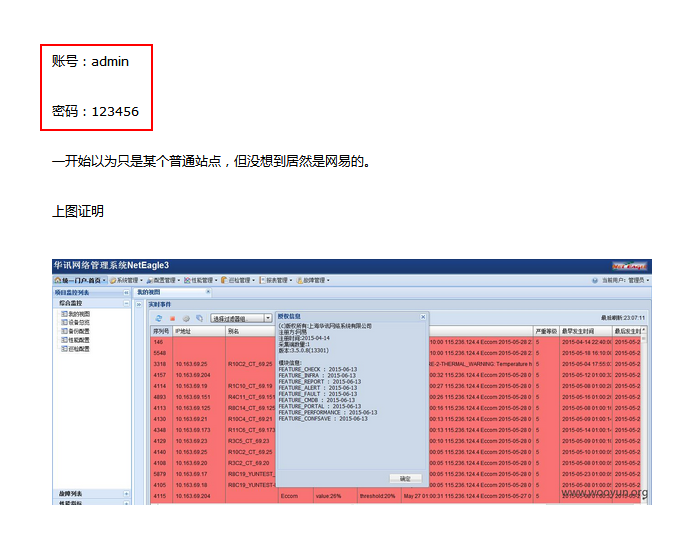Viewport: 692px width, 533px height.
Task: Sort by the 严重等级 column header
Action: click(546, 331)
